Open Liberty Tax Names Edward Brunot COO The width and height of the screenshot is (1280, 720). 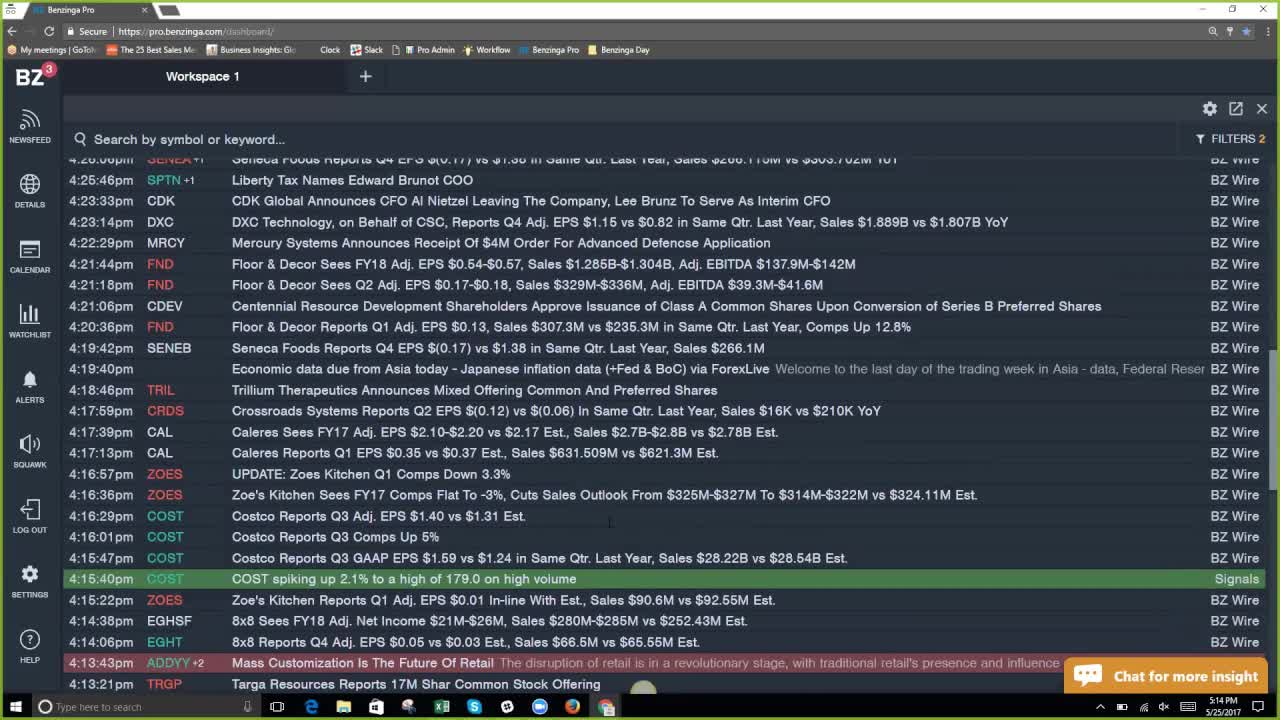tap(352, 180)
